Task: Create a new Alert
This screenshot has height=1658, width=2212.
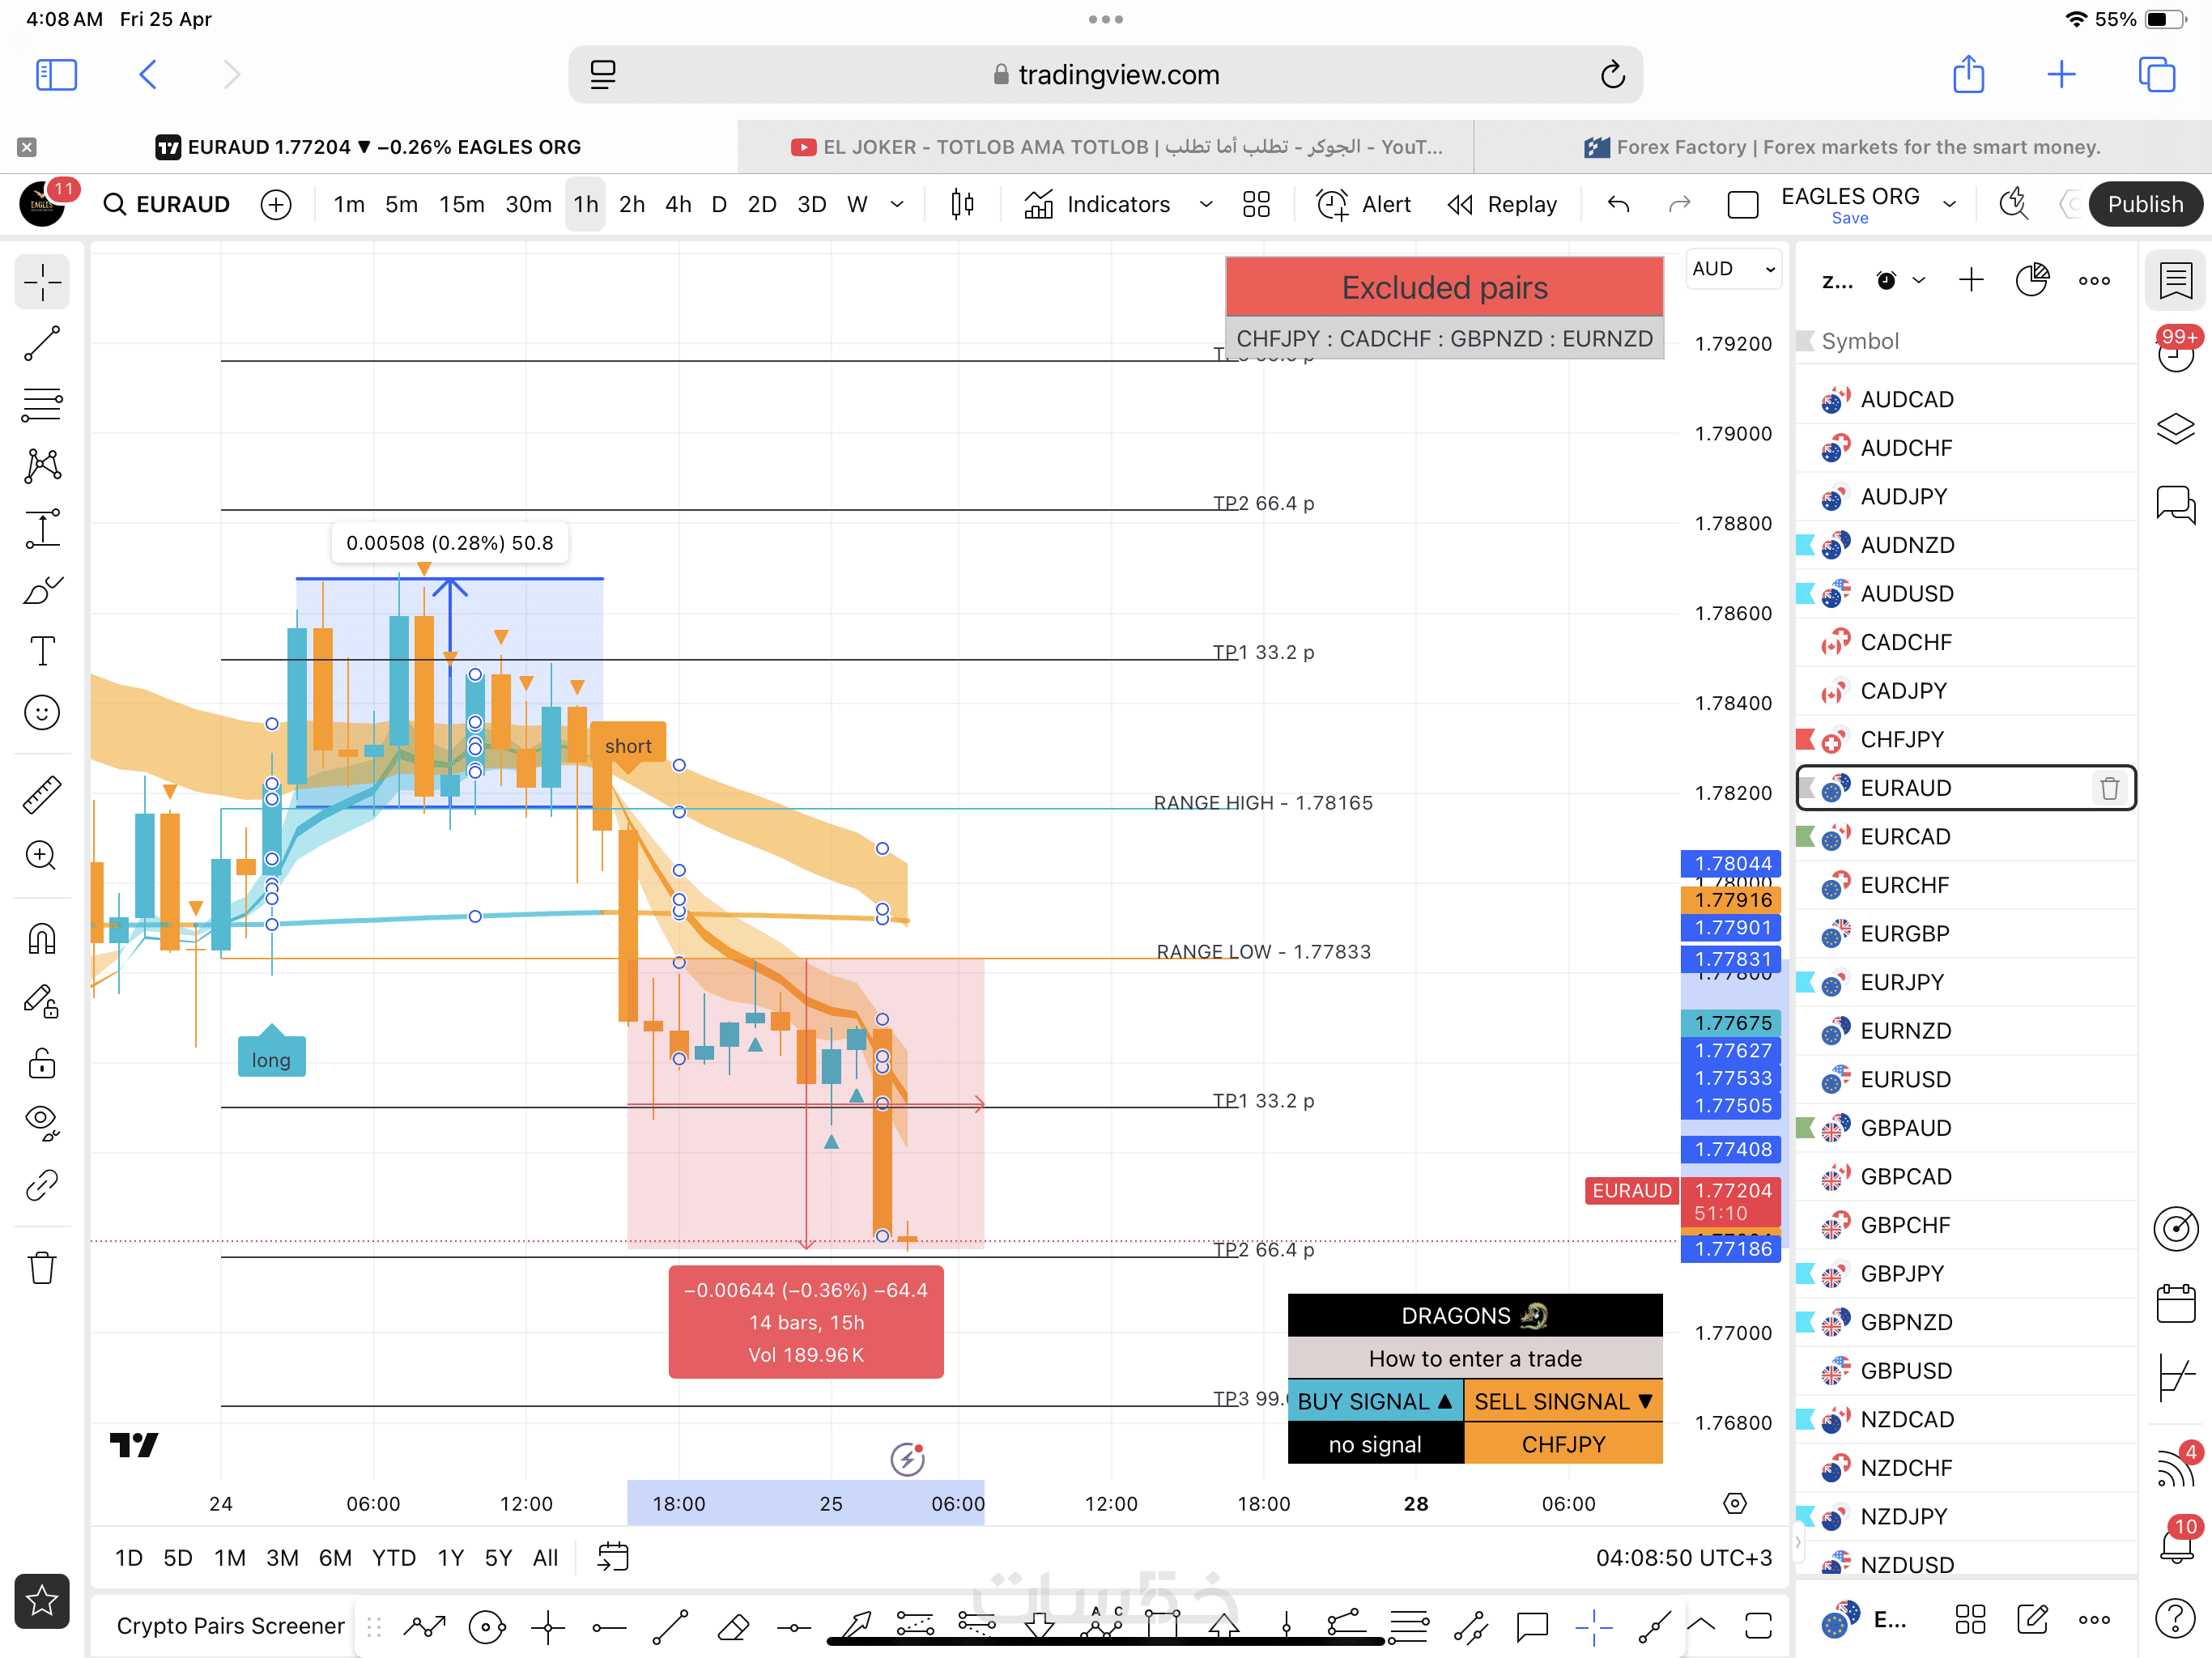Action: 1363,204
